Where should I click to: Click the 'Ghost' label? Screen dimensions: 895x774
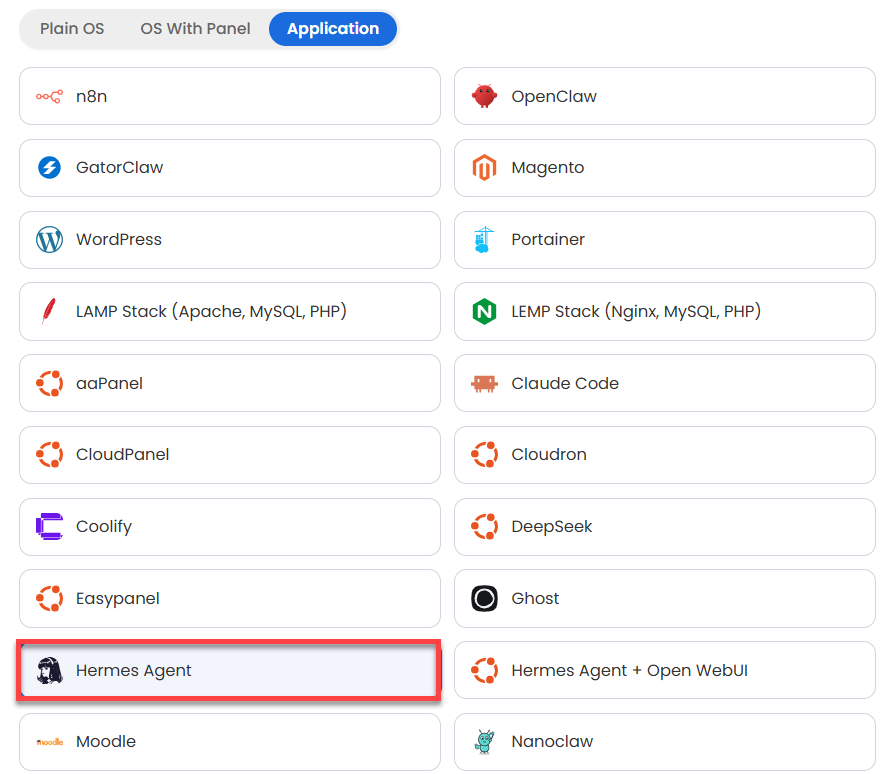click(x=535, y=599)
